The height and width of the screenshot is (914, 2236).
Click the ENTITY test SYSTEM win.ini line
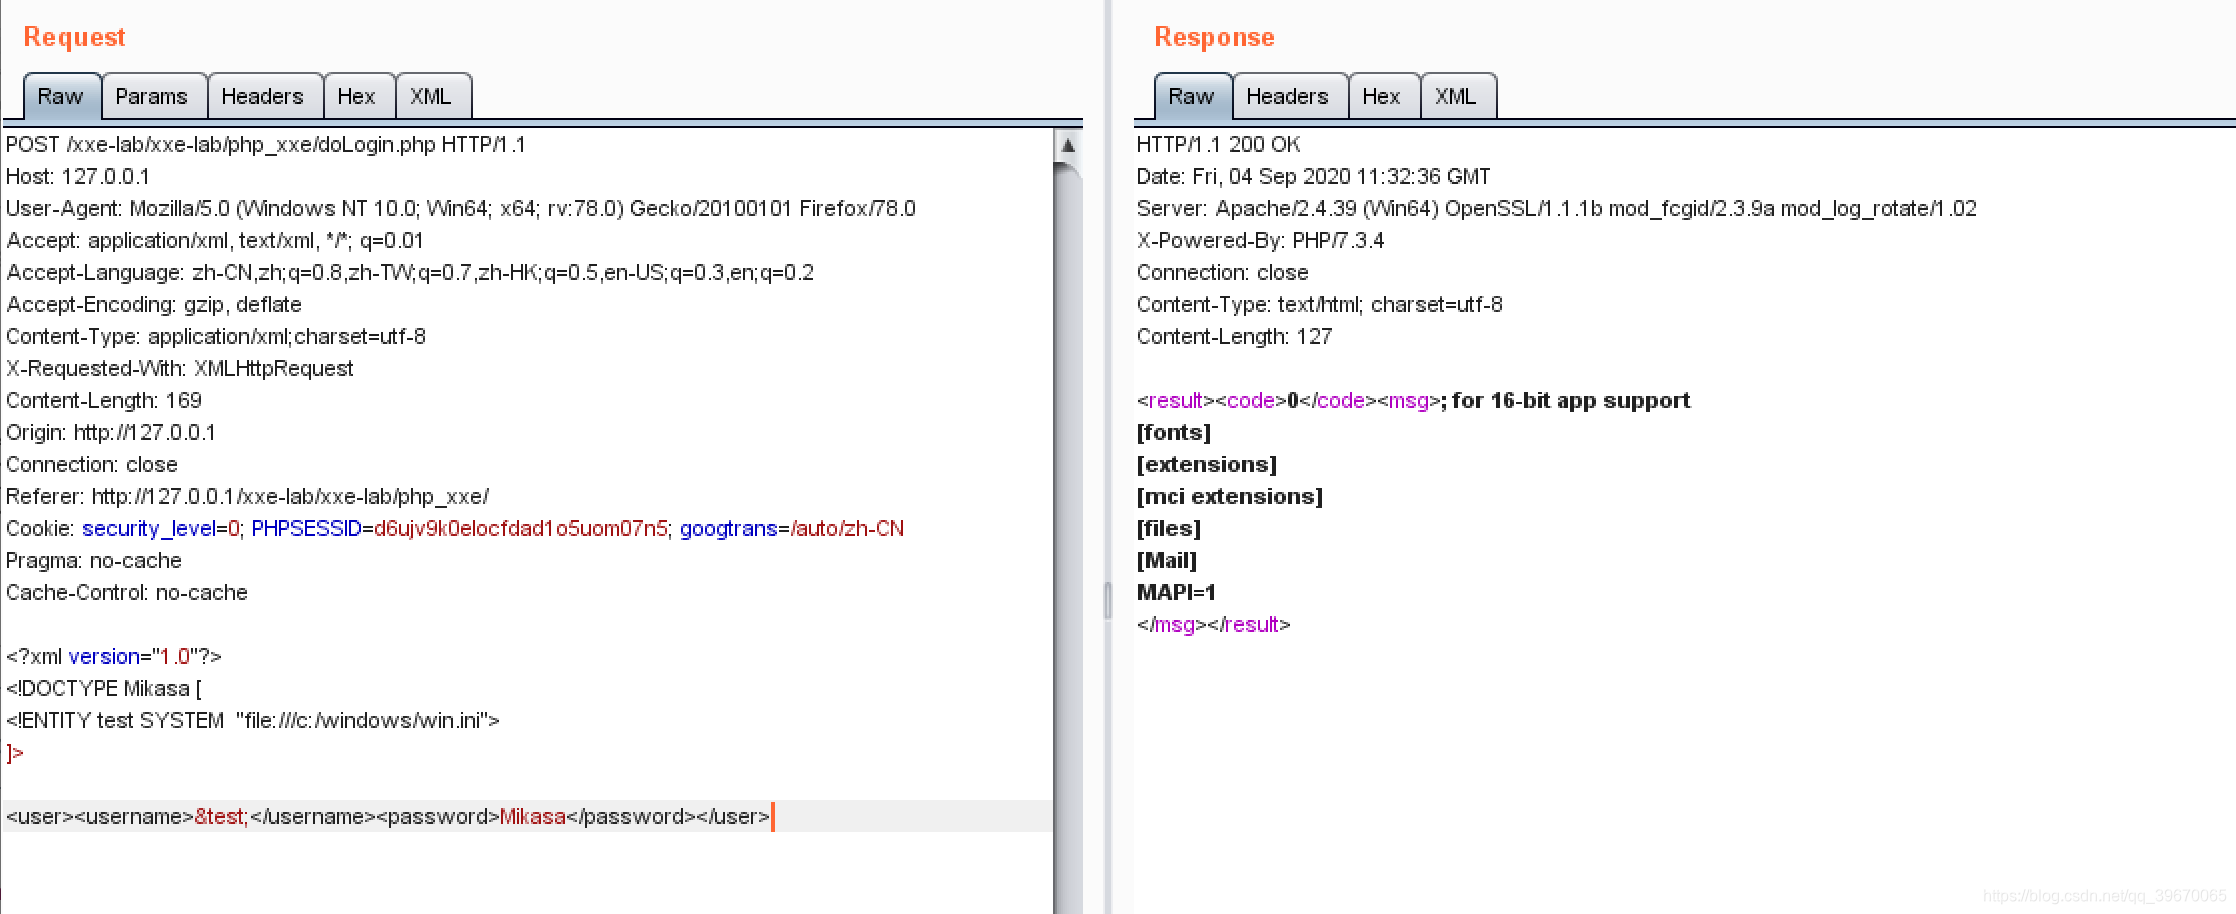(x=253, y=721)
